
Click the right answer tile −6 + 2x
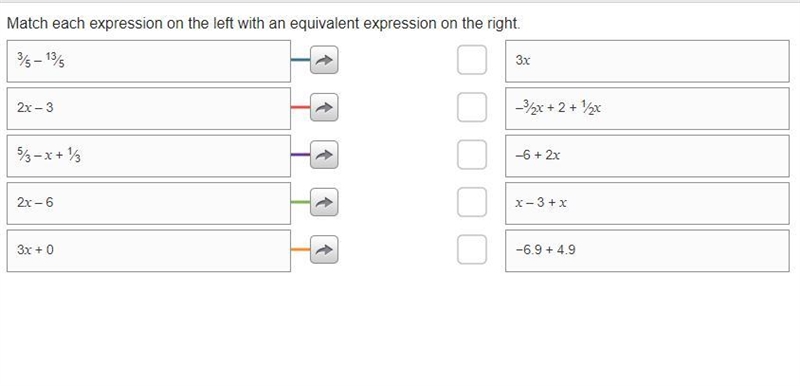[x=647, y=156]
